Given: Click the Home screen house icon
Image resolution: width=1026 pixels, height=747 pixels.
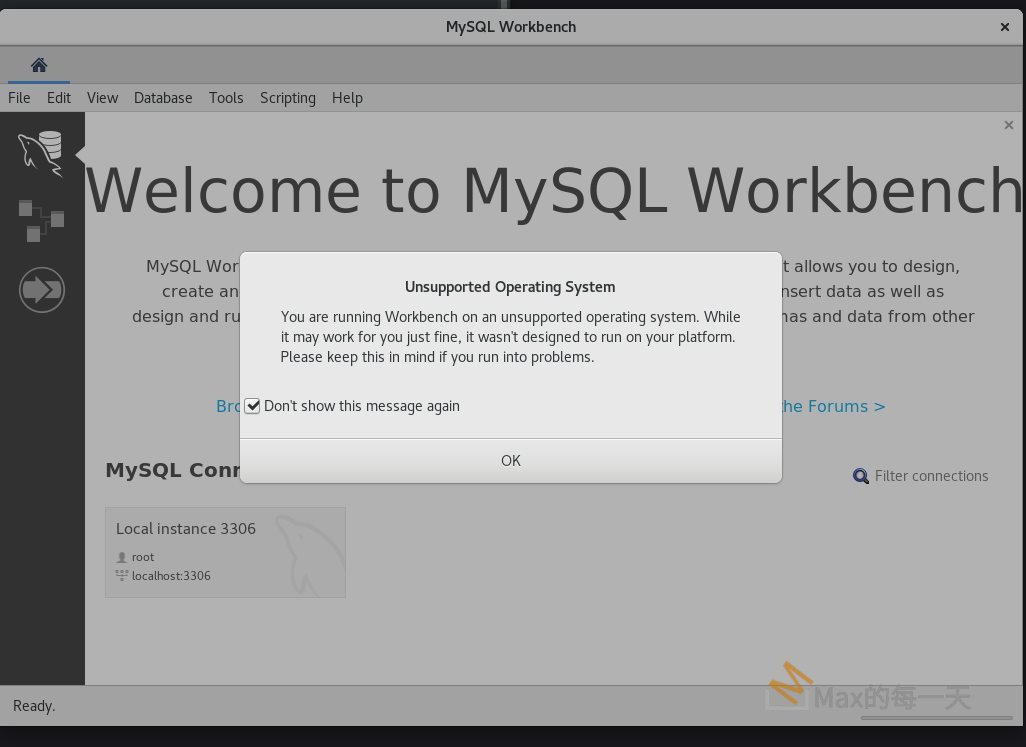Looking at the screenshot, I should 38,63.
